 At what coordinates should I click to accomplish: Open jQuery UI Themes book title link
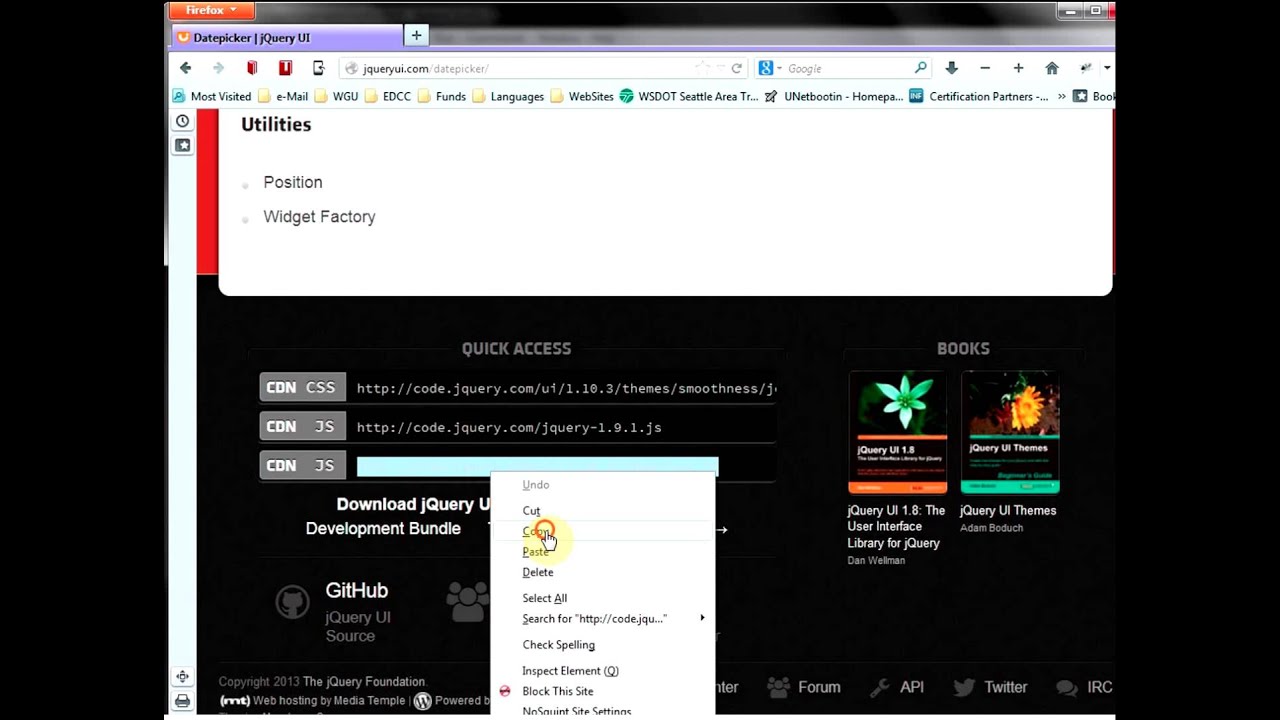pos(1008,510)
